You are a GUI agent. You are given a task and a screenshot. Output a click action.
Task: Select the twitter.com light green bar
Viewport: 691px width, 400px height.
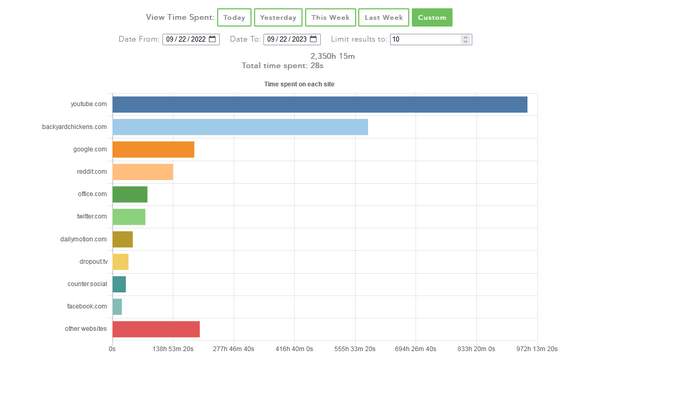129,217
